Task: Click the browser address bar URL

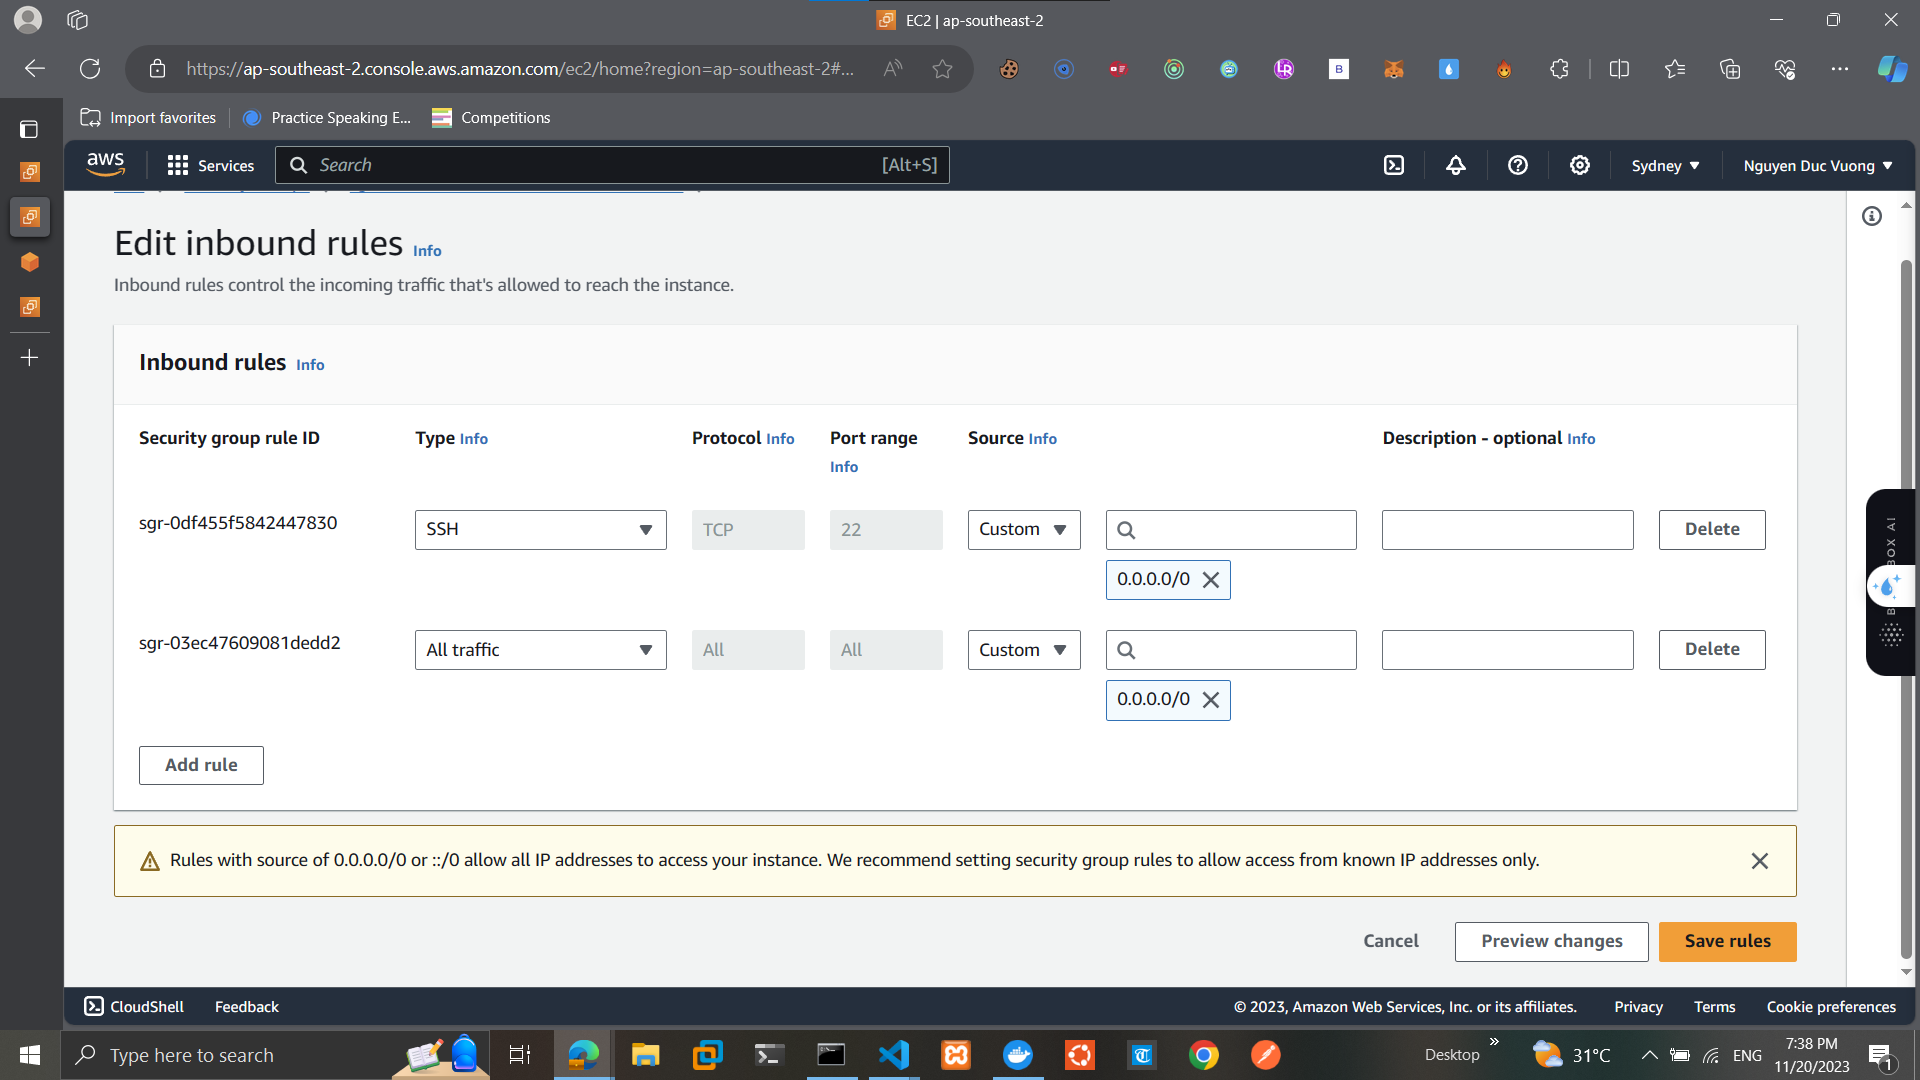Action: point(520,69)
